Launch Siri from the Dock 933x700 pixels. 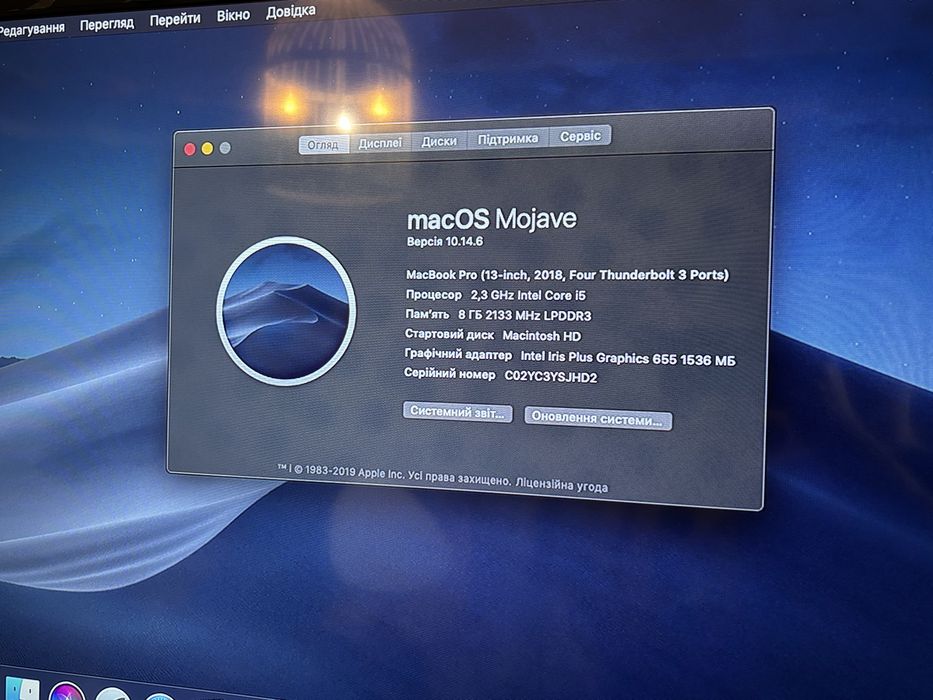coord(67,693)
